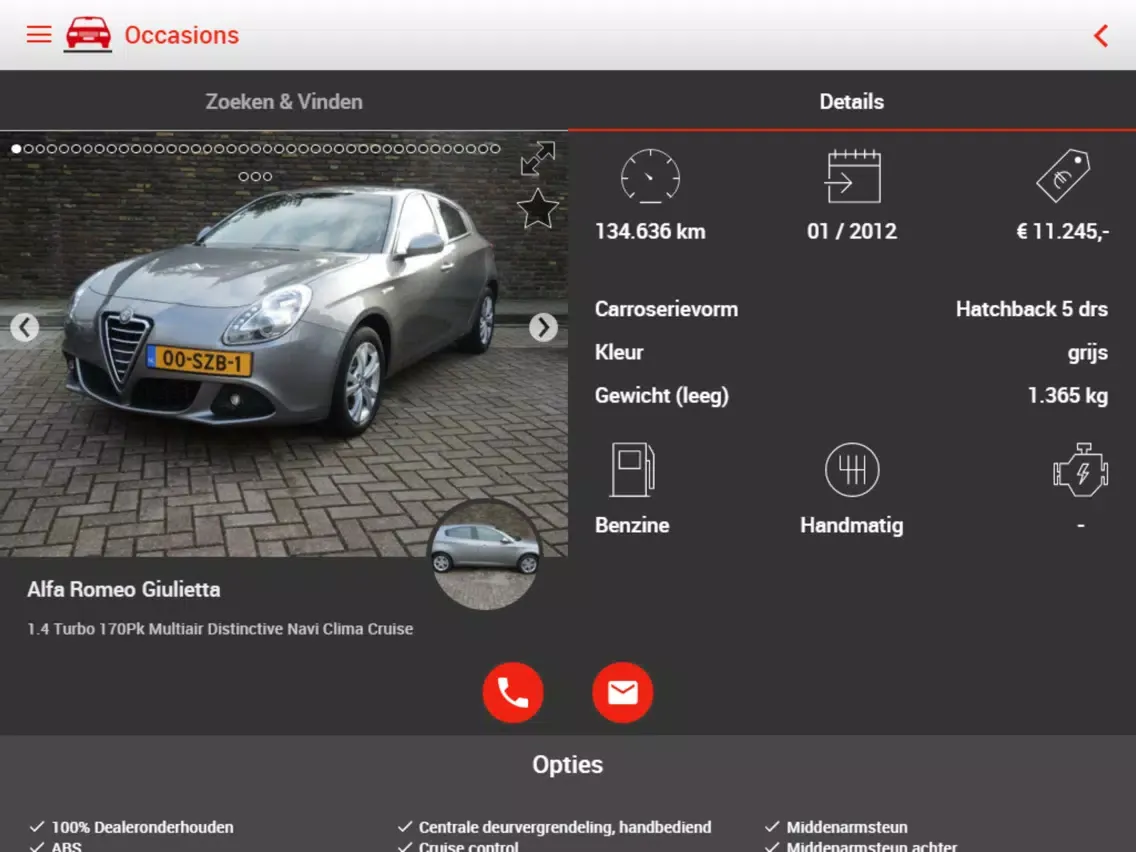Click the 134.636 km value
Screen dimensions: 1136x852
(x=650, y=231)
